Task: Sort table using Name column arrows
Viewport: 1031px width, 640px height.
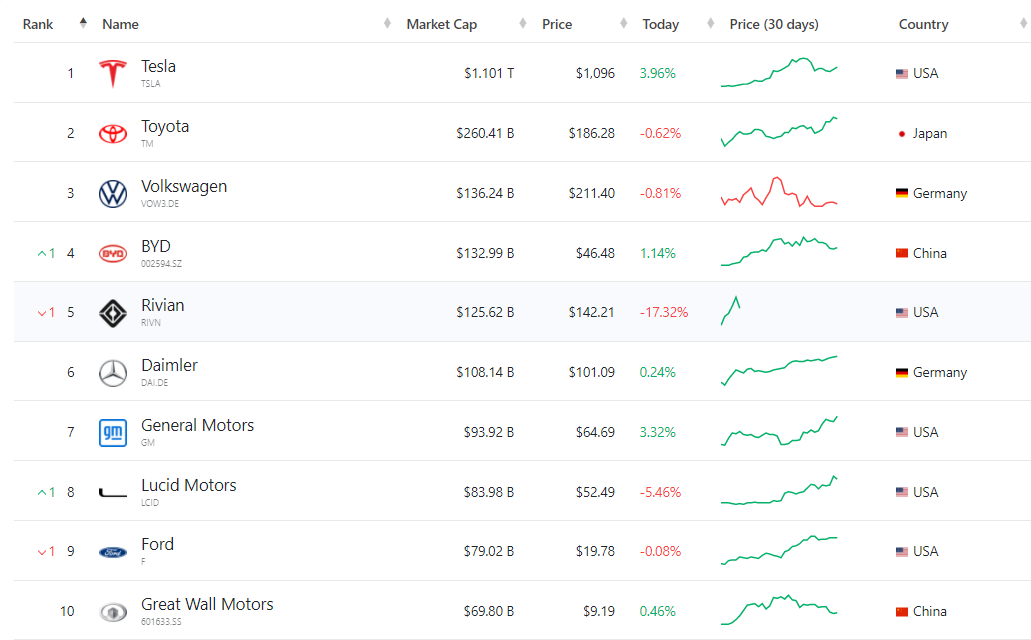Action: tap(387, 24)
